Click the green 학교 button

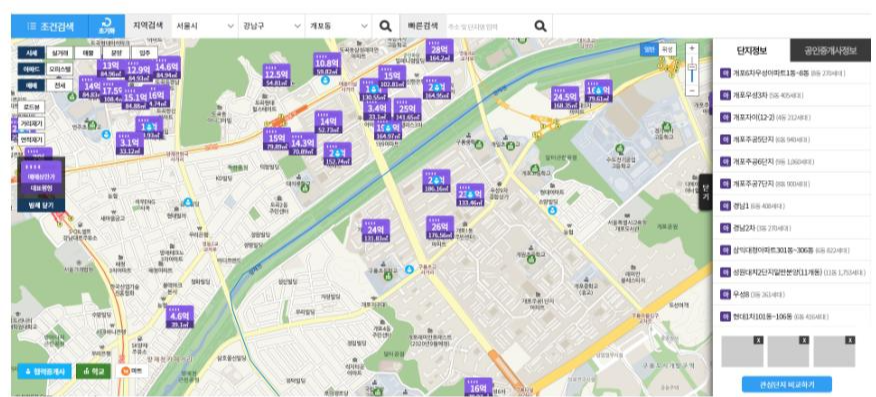pyautogui.click(x=93, y=371)
